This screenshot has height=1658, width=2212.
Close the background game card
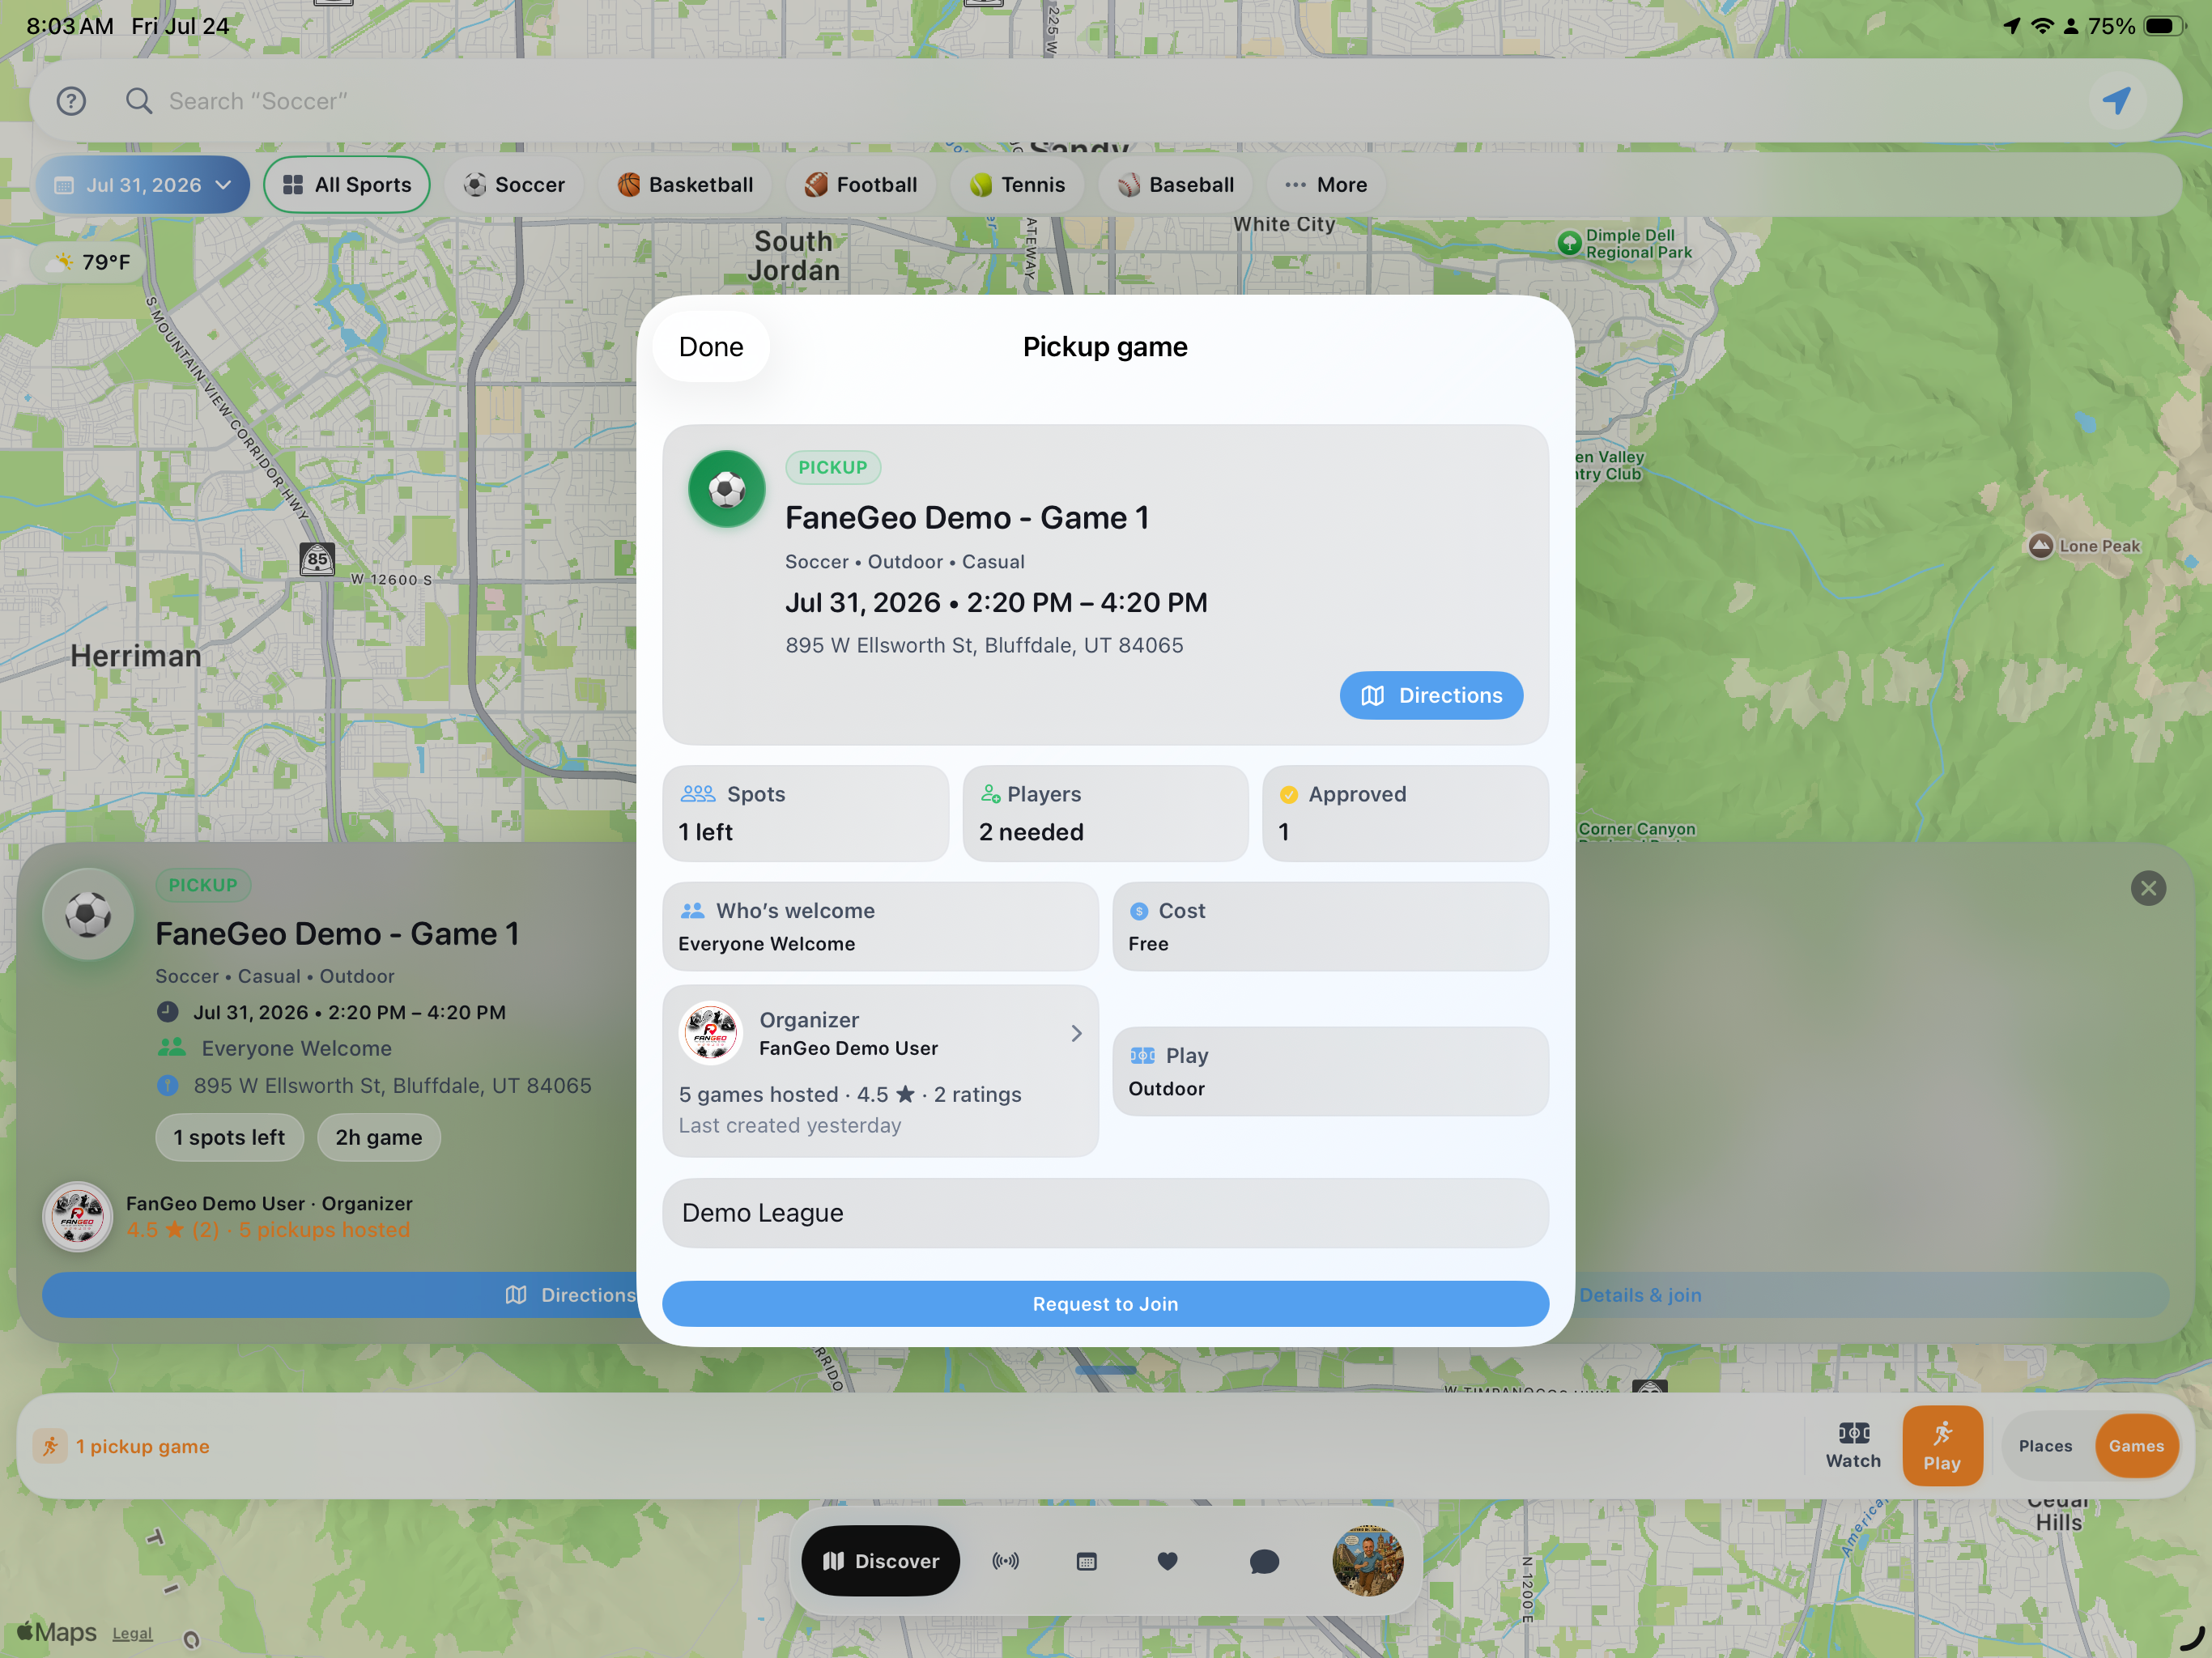click(2148, 888)
